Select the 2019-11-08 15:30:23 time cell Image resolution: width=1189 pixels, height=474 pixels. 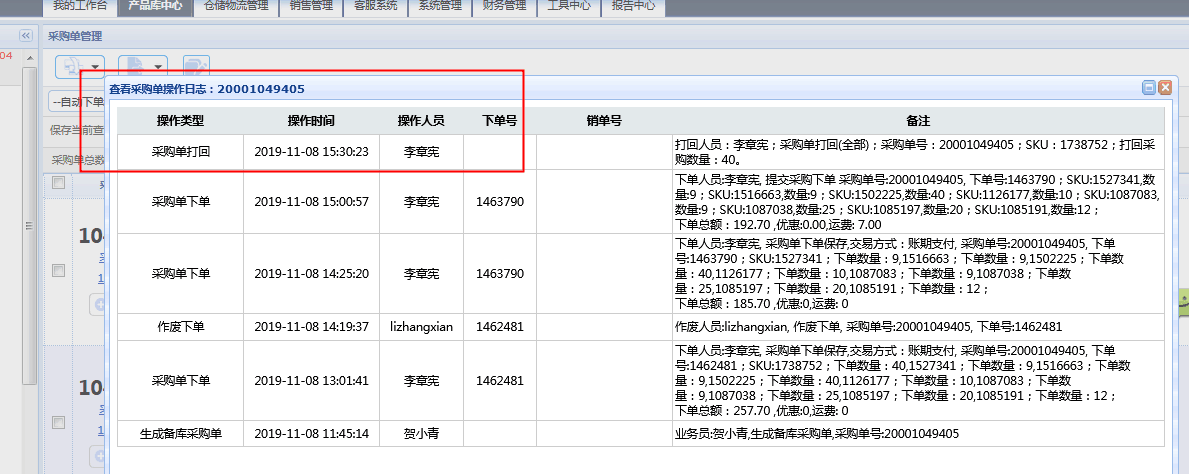point(311,152)
